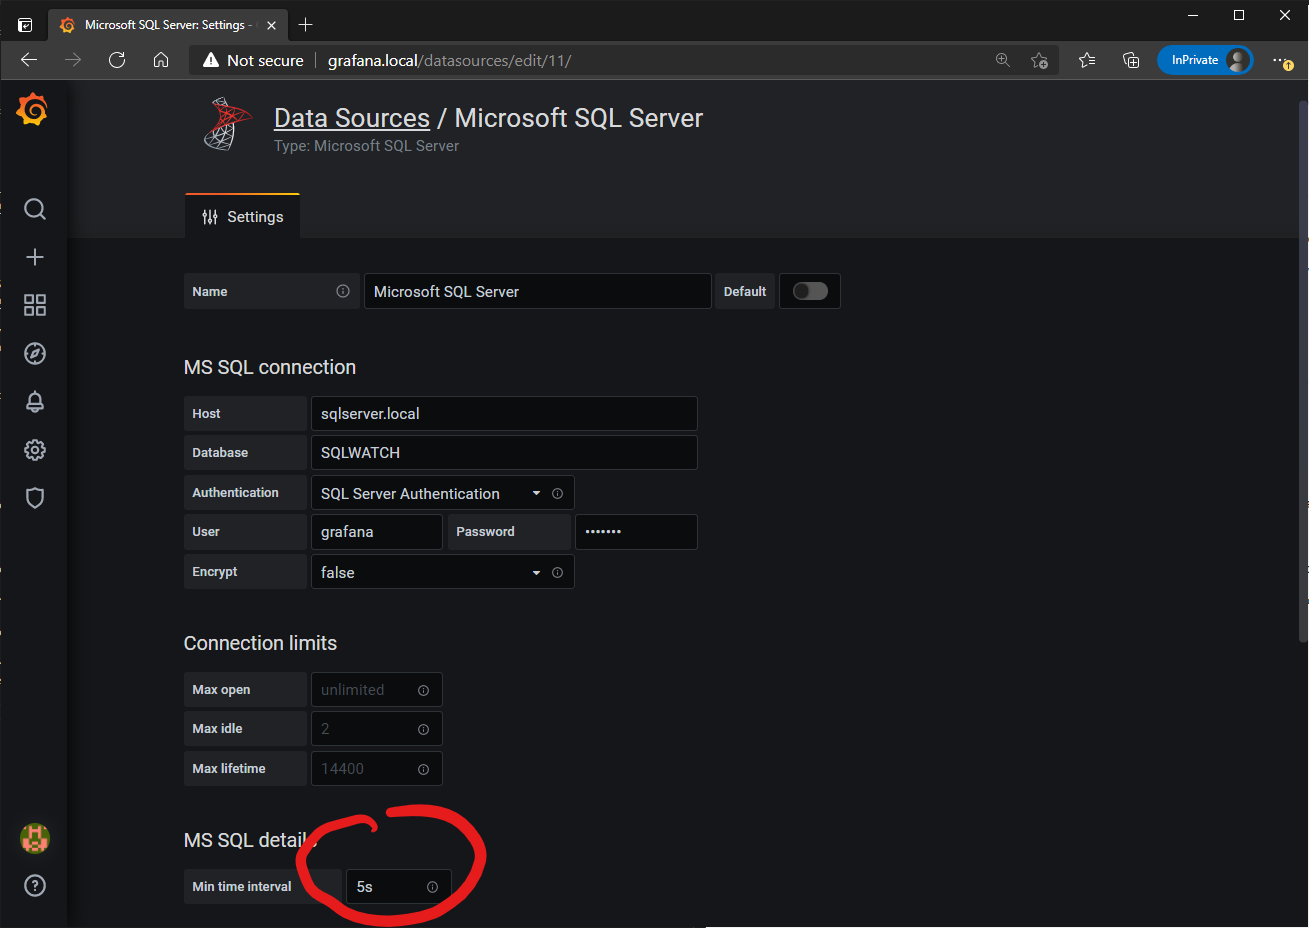
Task: Click the browser address bar URL
Action: pos(449,60)
